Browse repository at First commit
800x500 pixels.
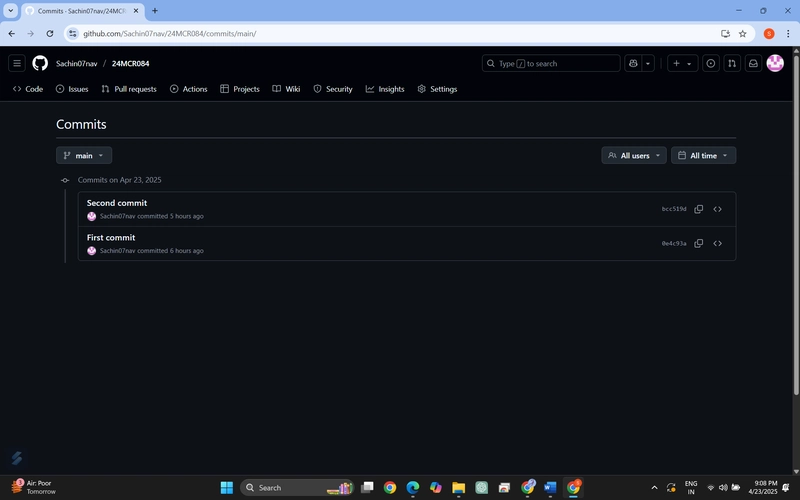coord(717,243)
